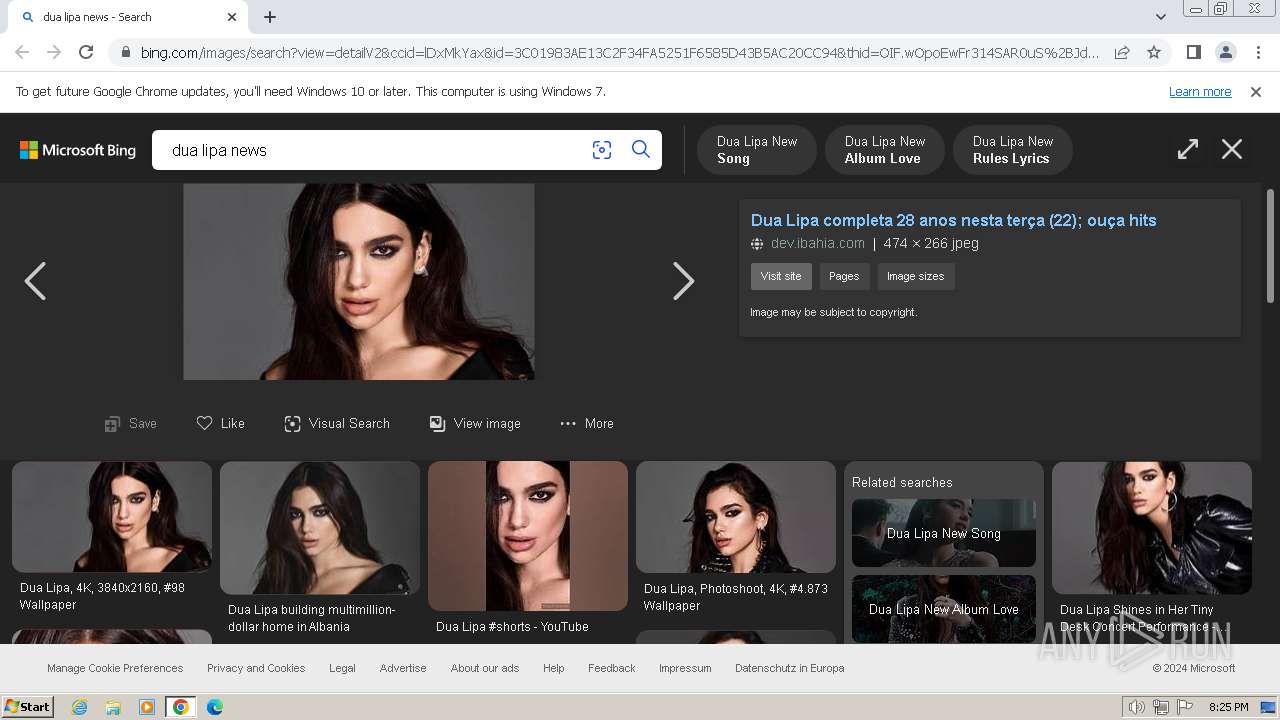Viewport: 1280px width, 720px height.
Task: Select Dua Lipa New Song suggestion chip
Action: pos(757,150)
